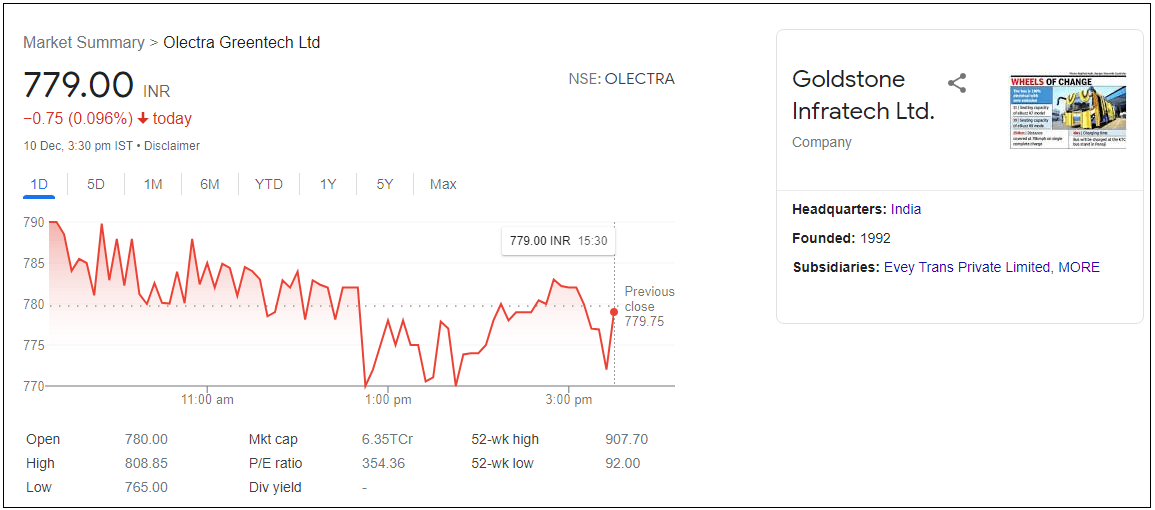Click the 10 Dec, 3:30 pm IST timestamp
Image resolution: width=1155 pixels, height=510 pixels.
click(80, 146)
